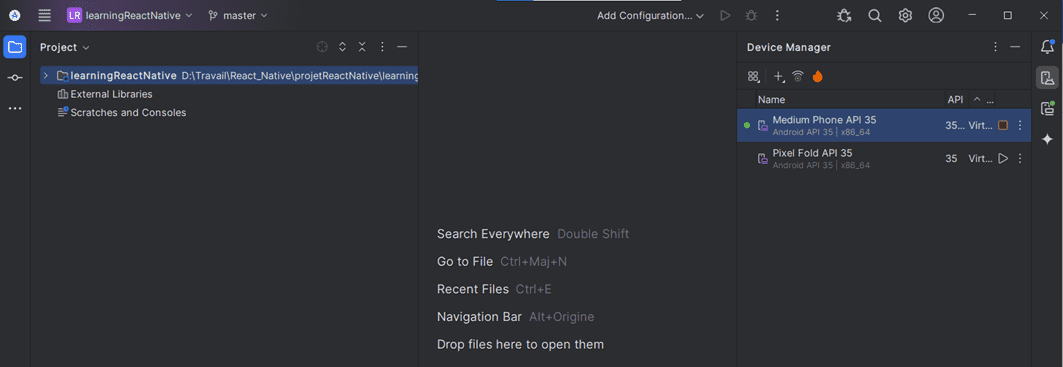Sort devices by API column header
Image resolution: width=1063 pixels, height=367 pixels.
[955, 100]
